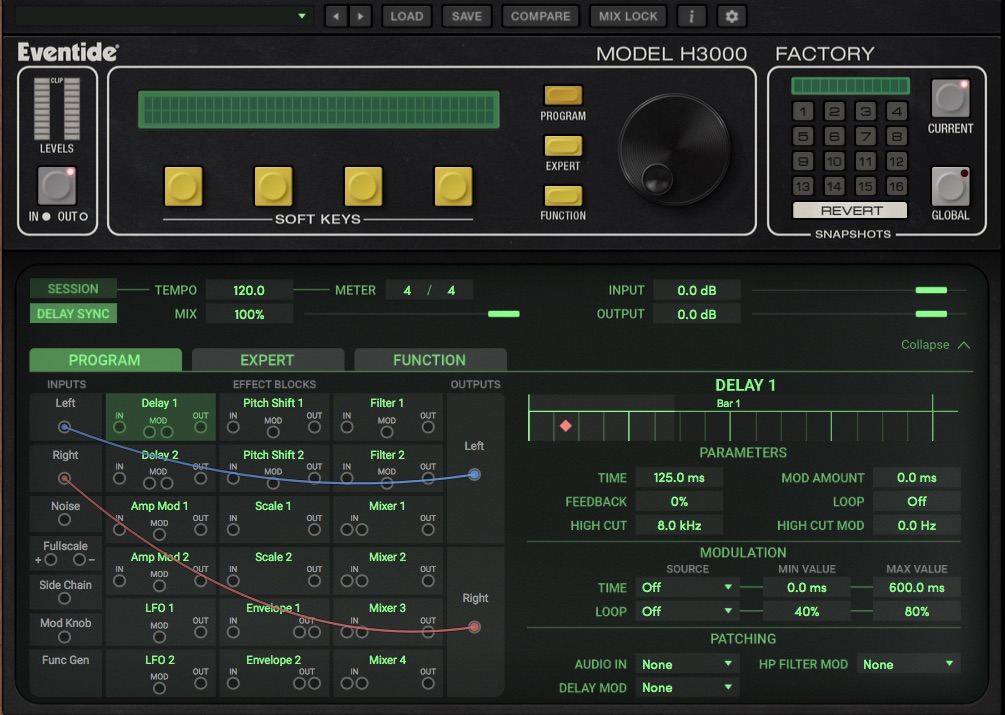Click the delay TIME 125.0 ms field
The height and width of the screenshot is (715, 1005).
[x=679, y=478]
